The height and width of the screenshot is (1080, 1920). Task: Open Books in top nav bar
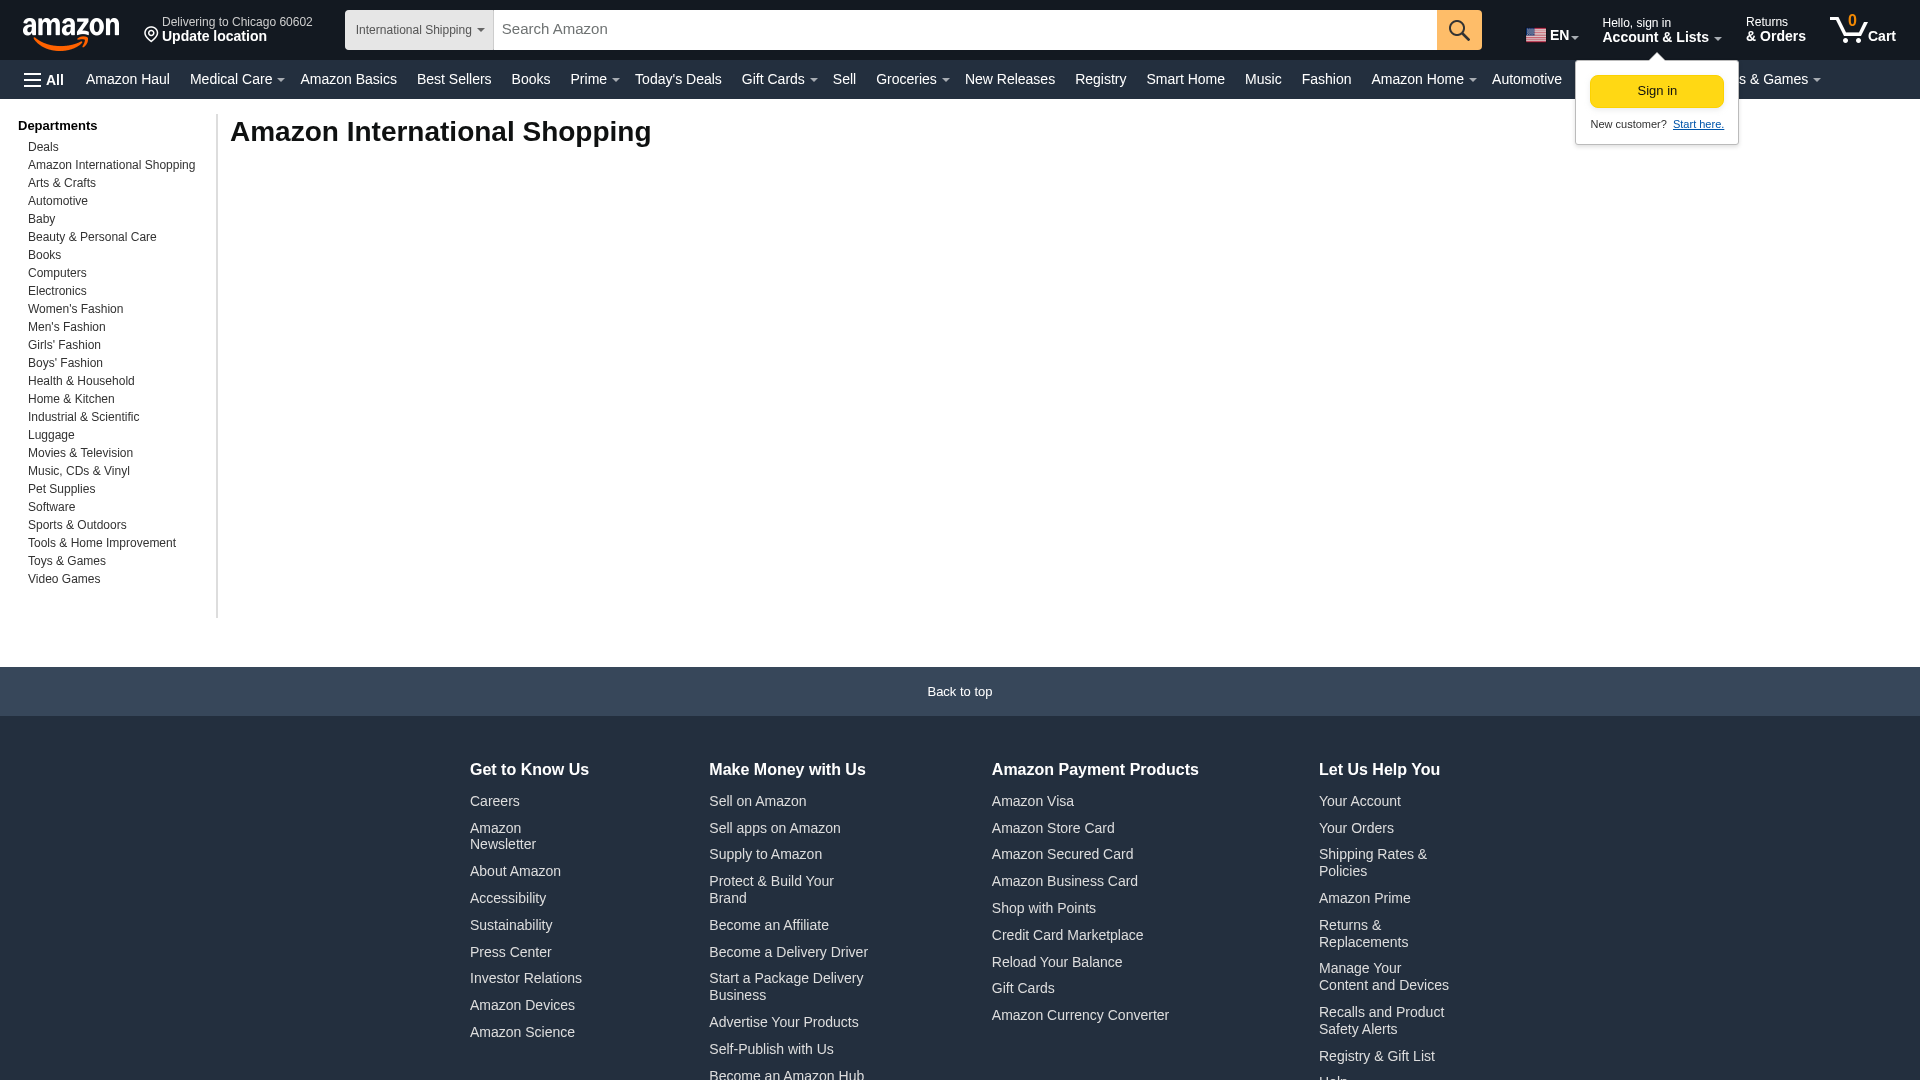click(531, 79)
